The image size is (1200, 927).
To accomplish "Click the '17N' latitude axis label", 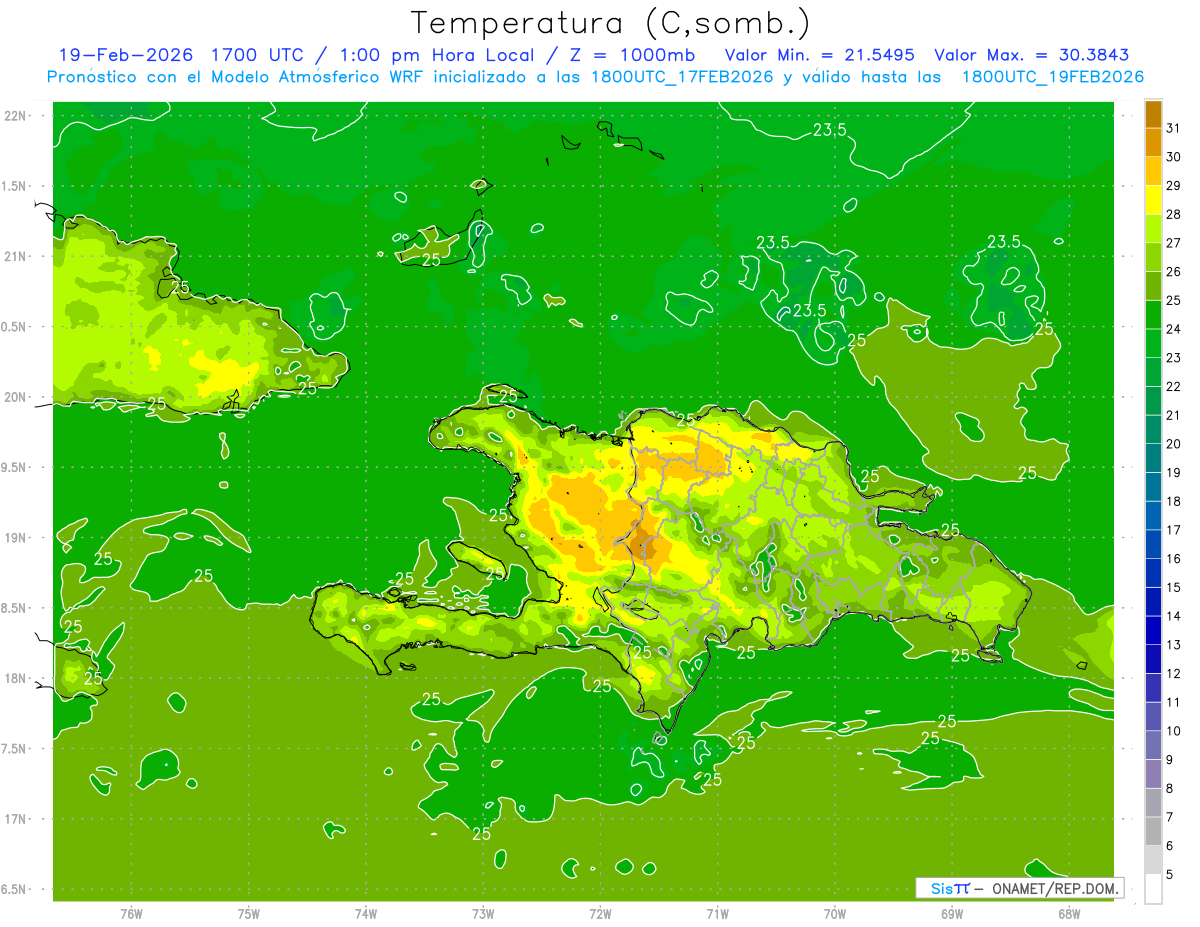I will (x=14, y=819).
